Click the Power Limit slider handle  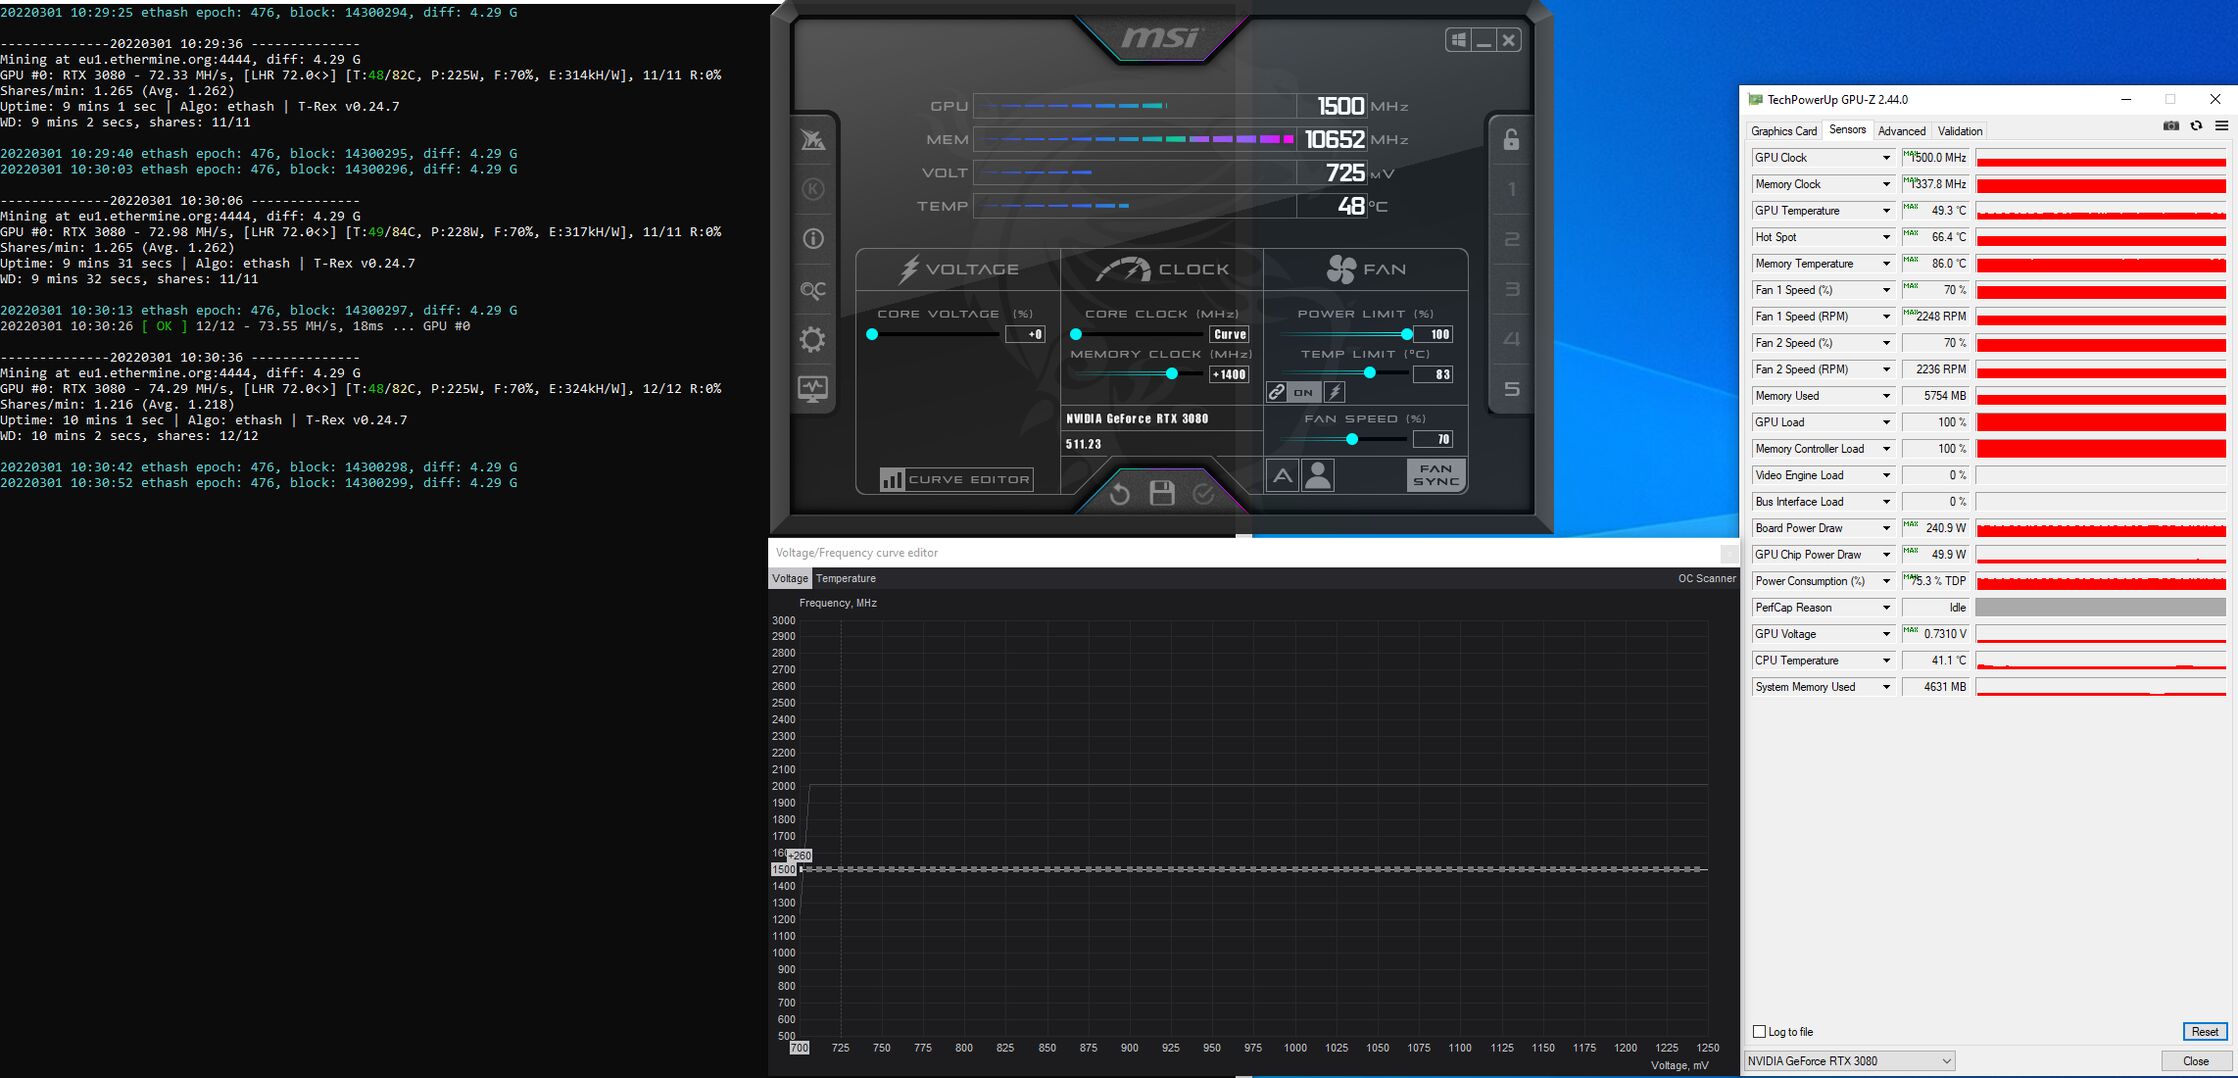[1407, 334]
